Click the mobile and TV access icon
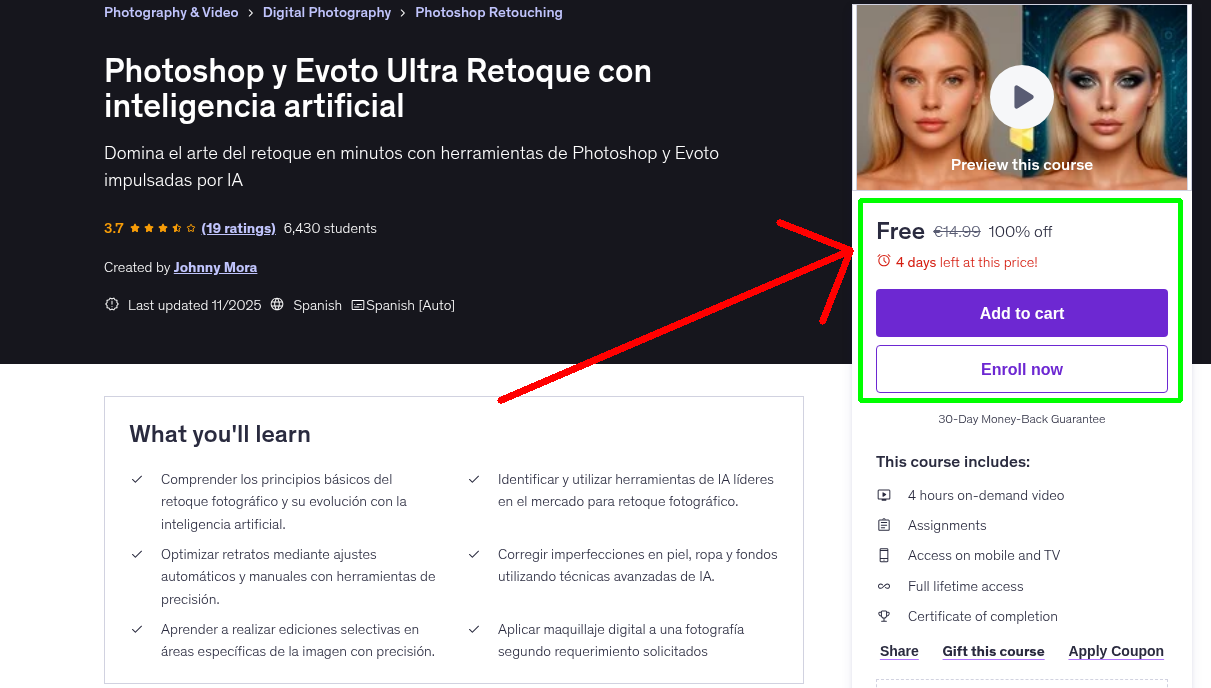This screenshot has width=1211, height=688. [884, 555]
